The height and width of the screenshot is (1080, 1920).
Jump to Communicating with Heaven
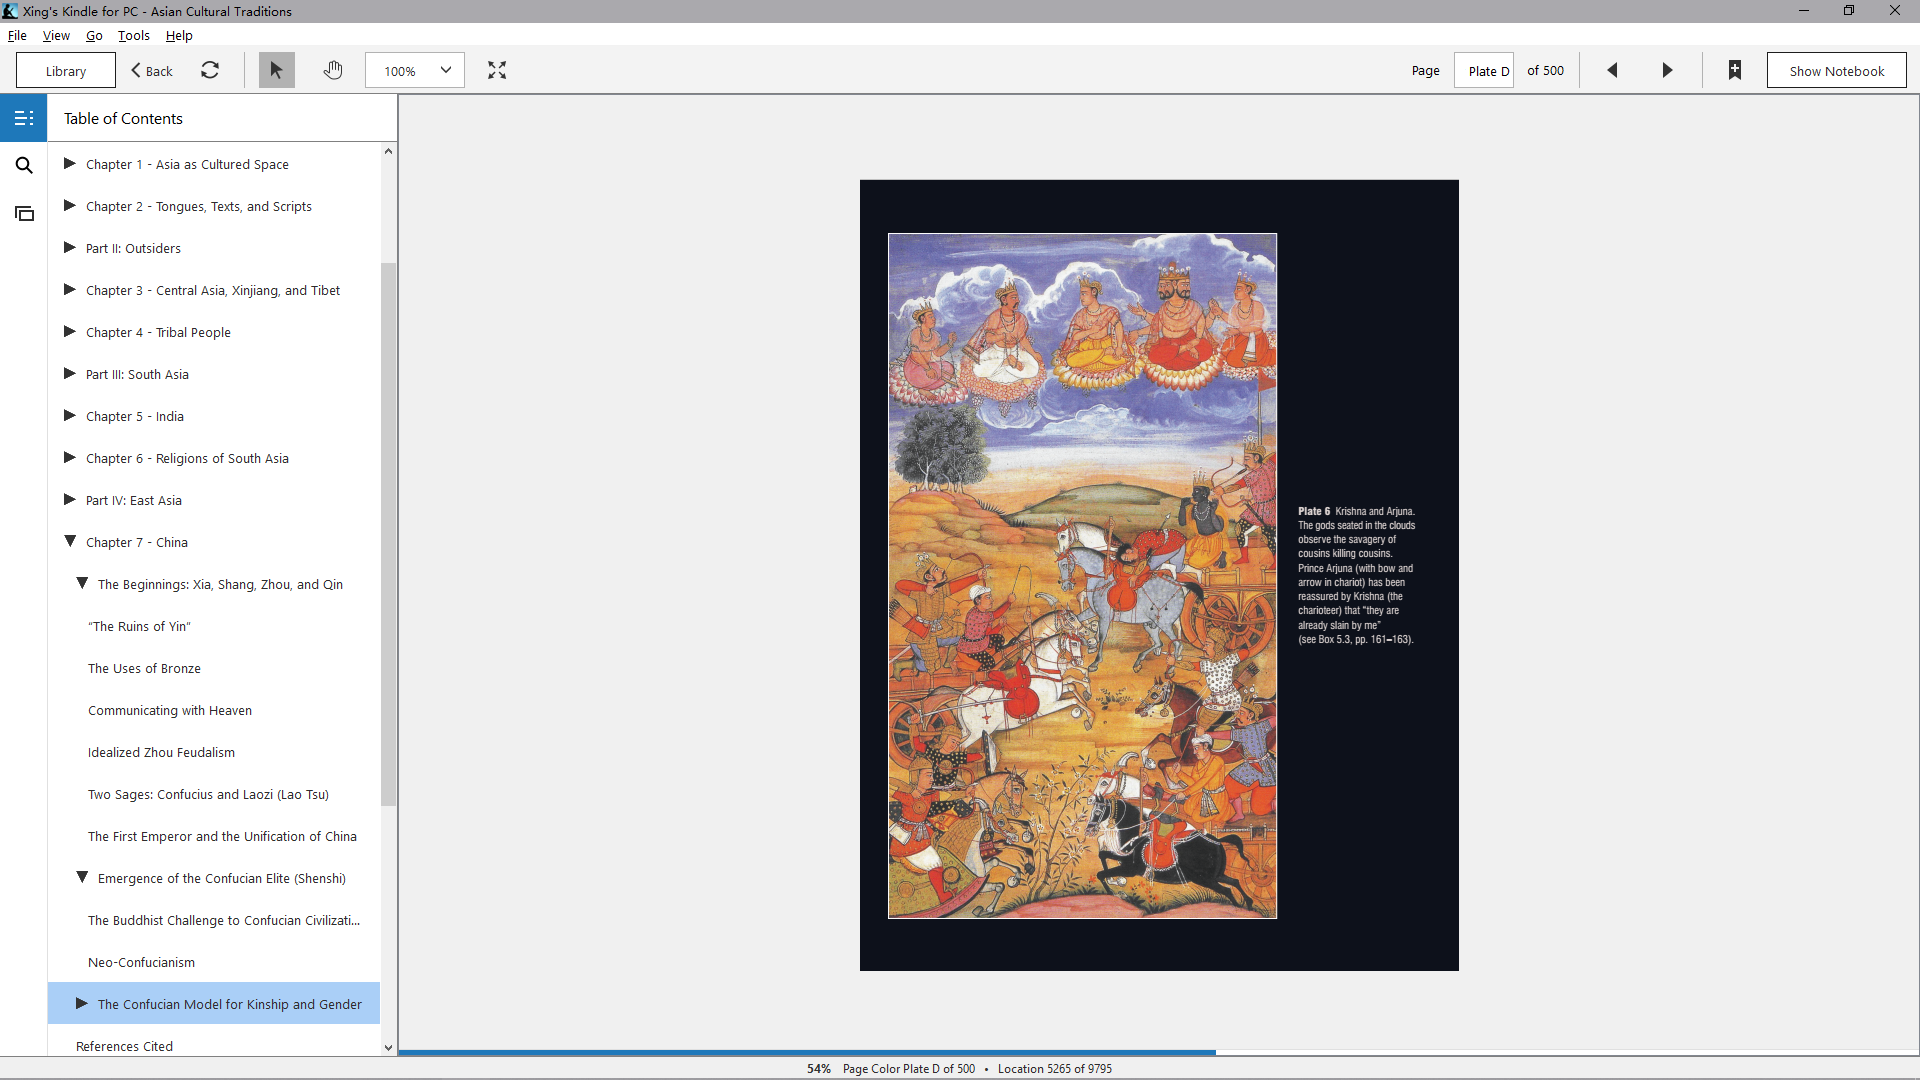[170, 710]
